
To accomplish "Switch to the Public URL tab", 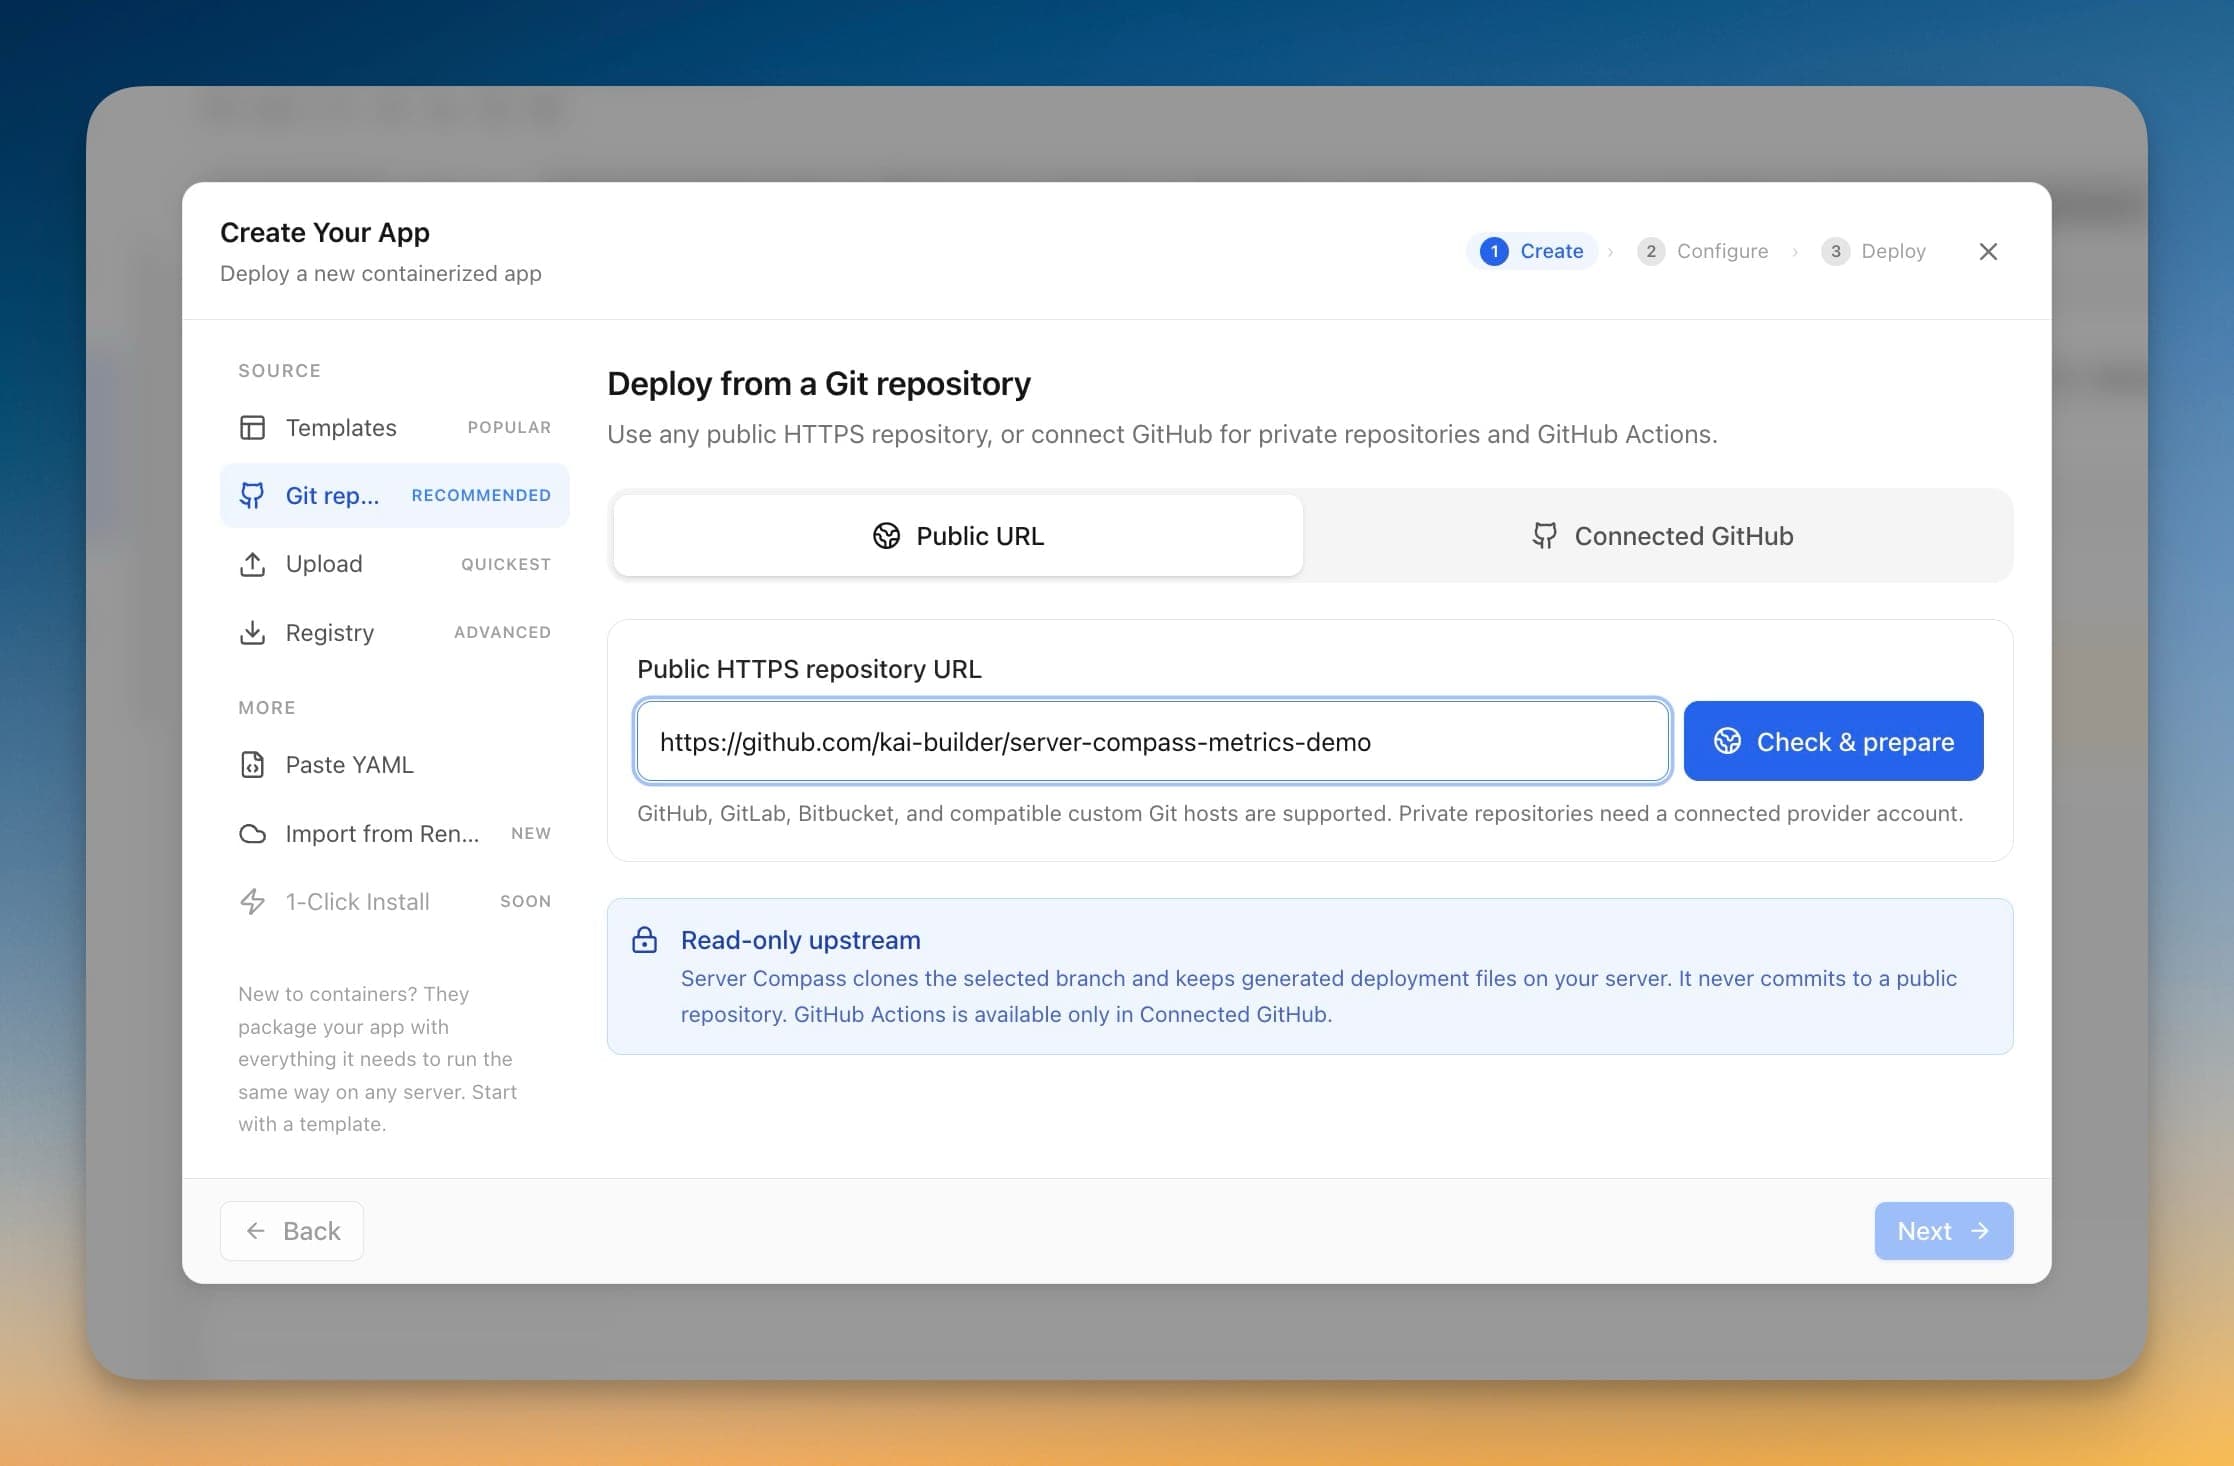I will [957, 536].
